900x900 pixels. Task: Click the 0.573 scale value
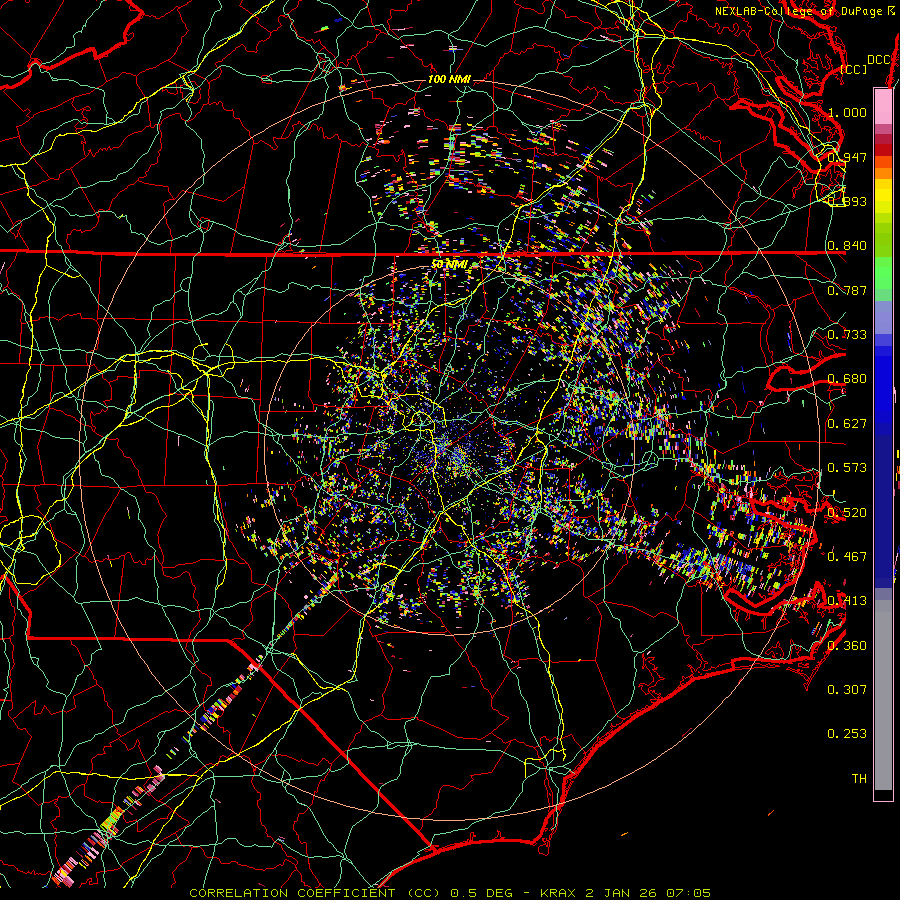[x=847, y=468]
